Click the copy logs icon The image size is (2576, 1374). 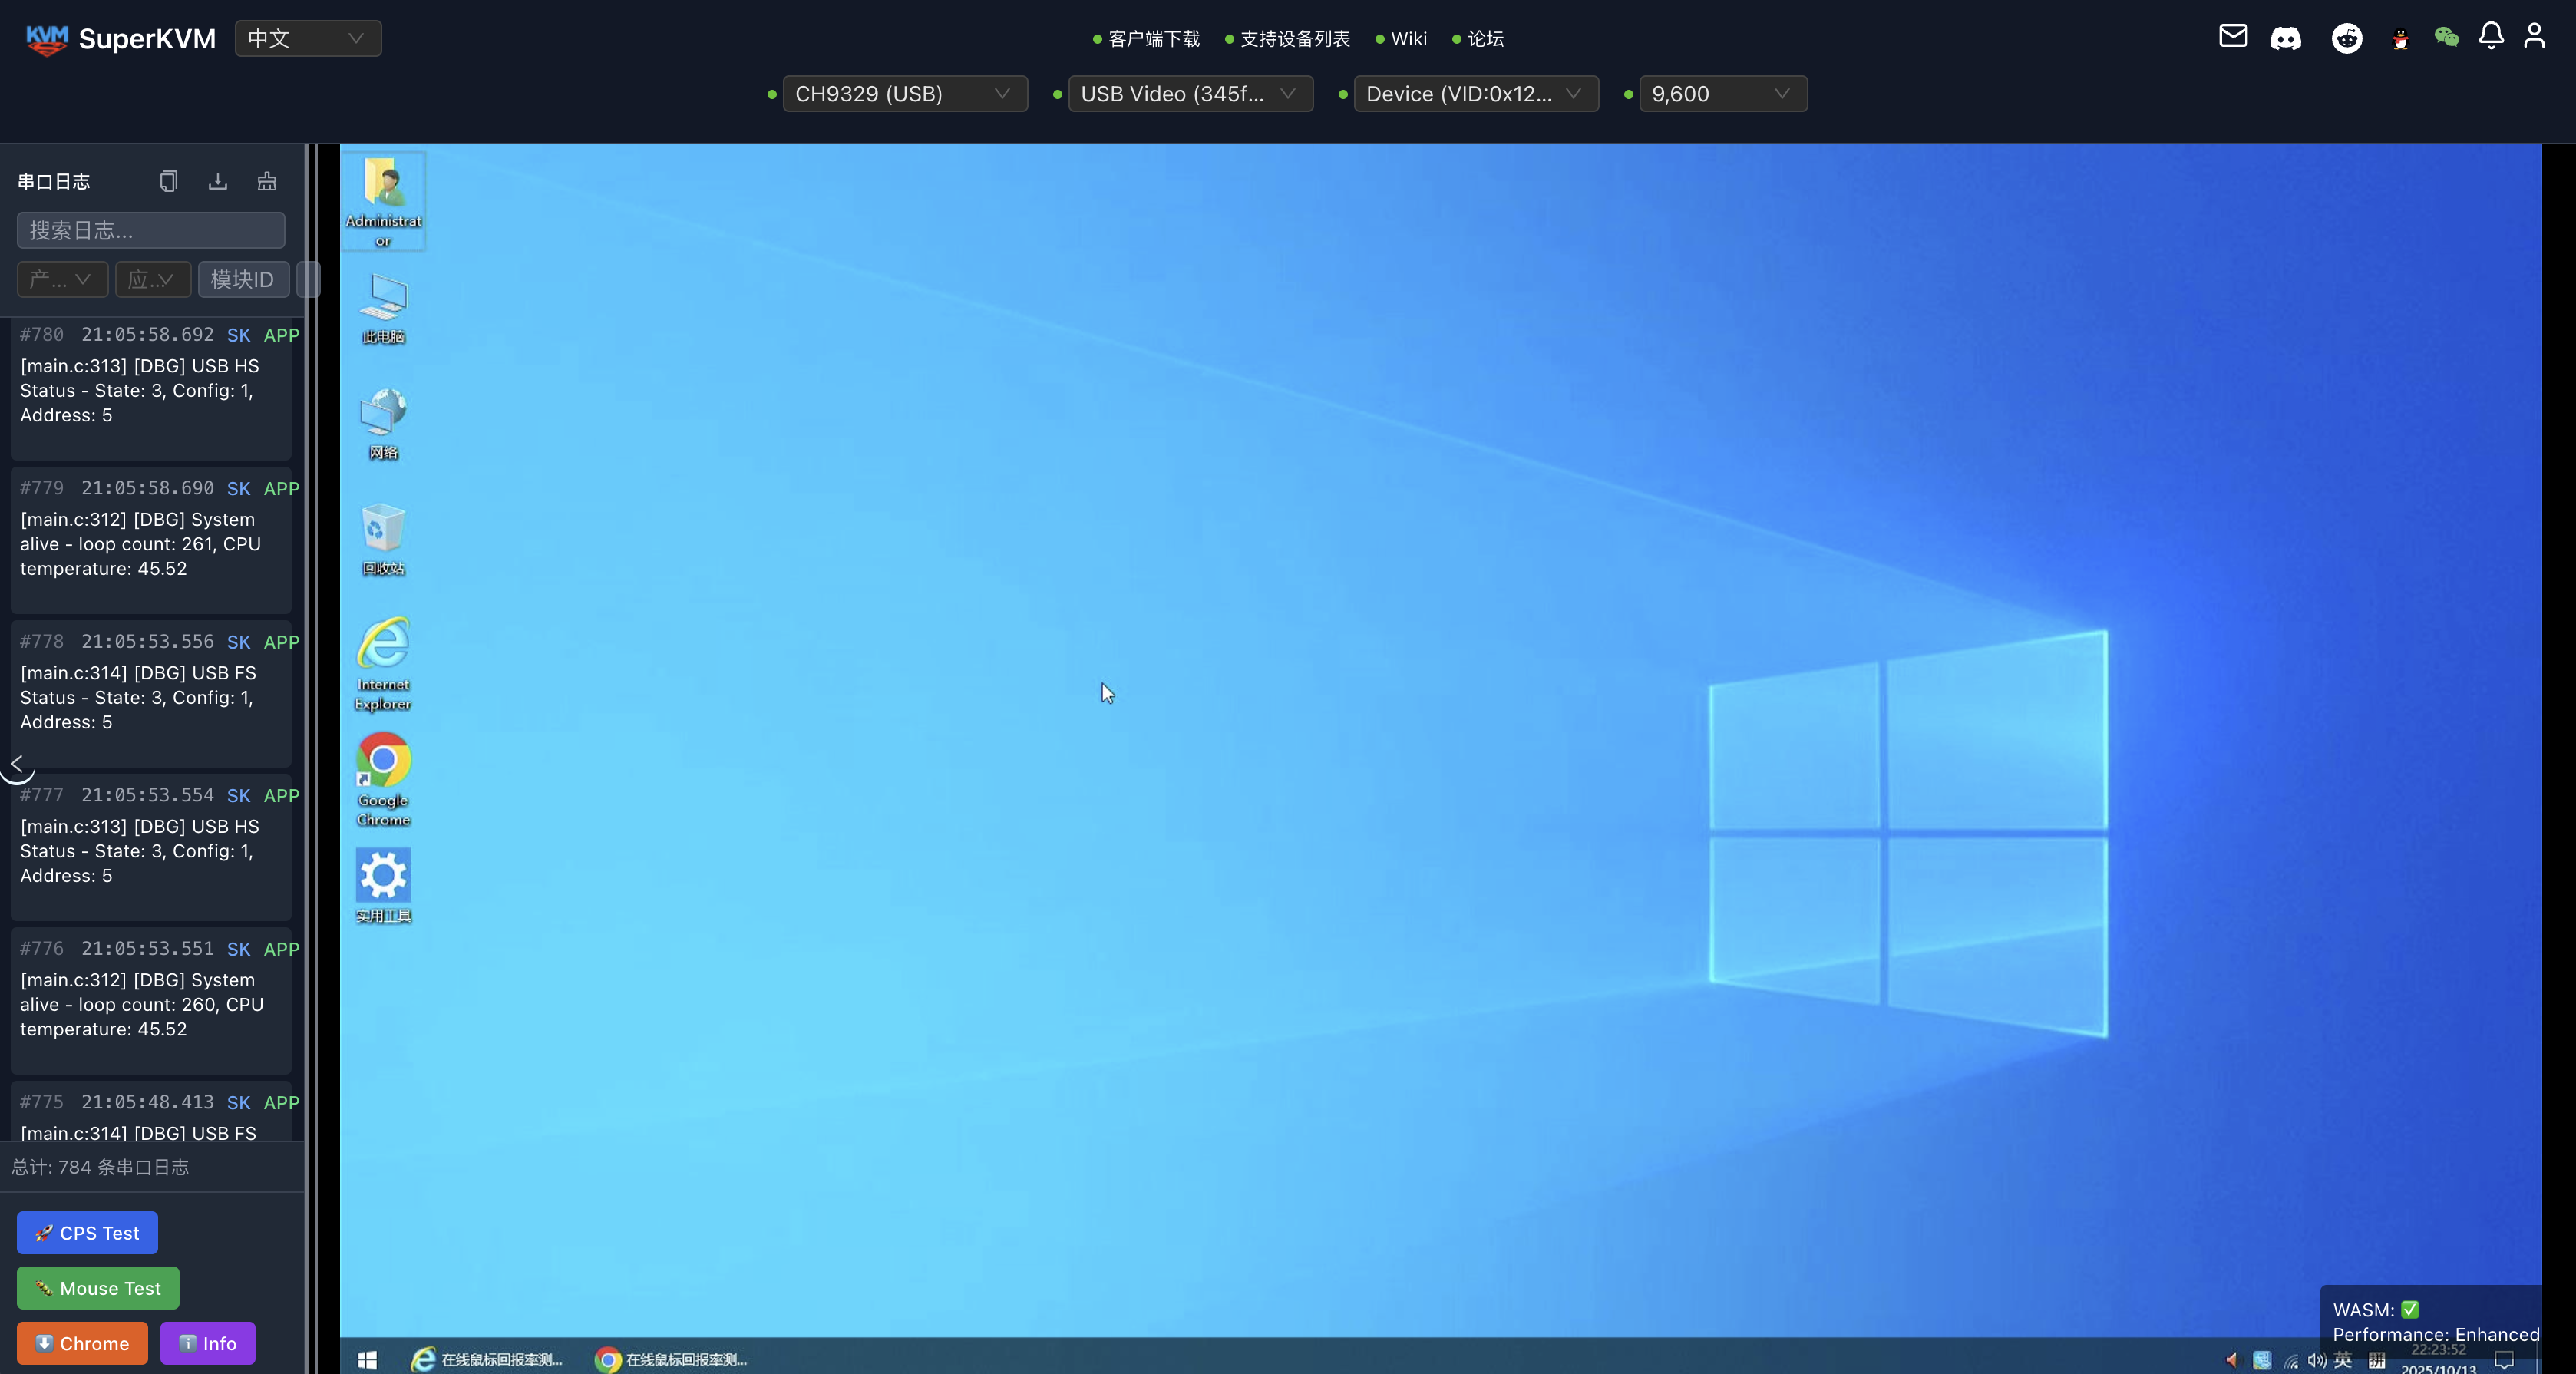[x=168, y=181]
